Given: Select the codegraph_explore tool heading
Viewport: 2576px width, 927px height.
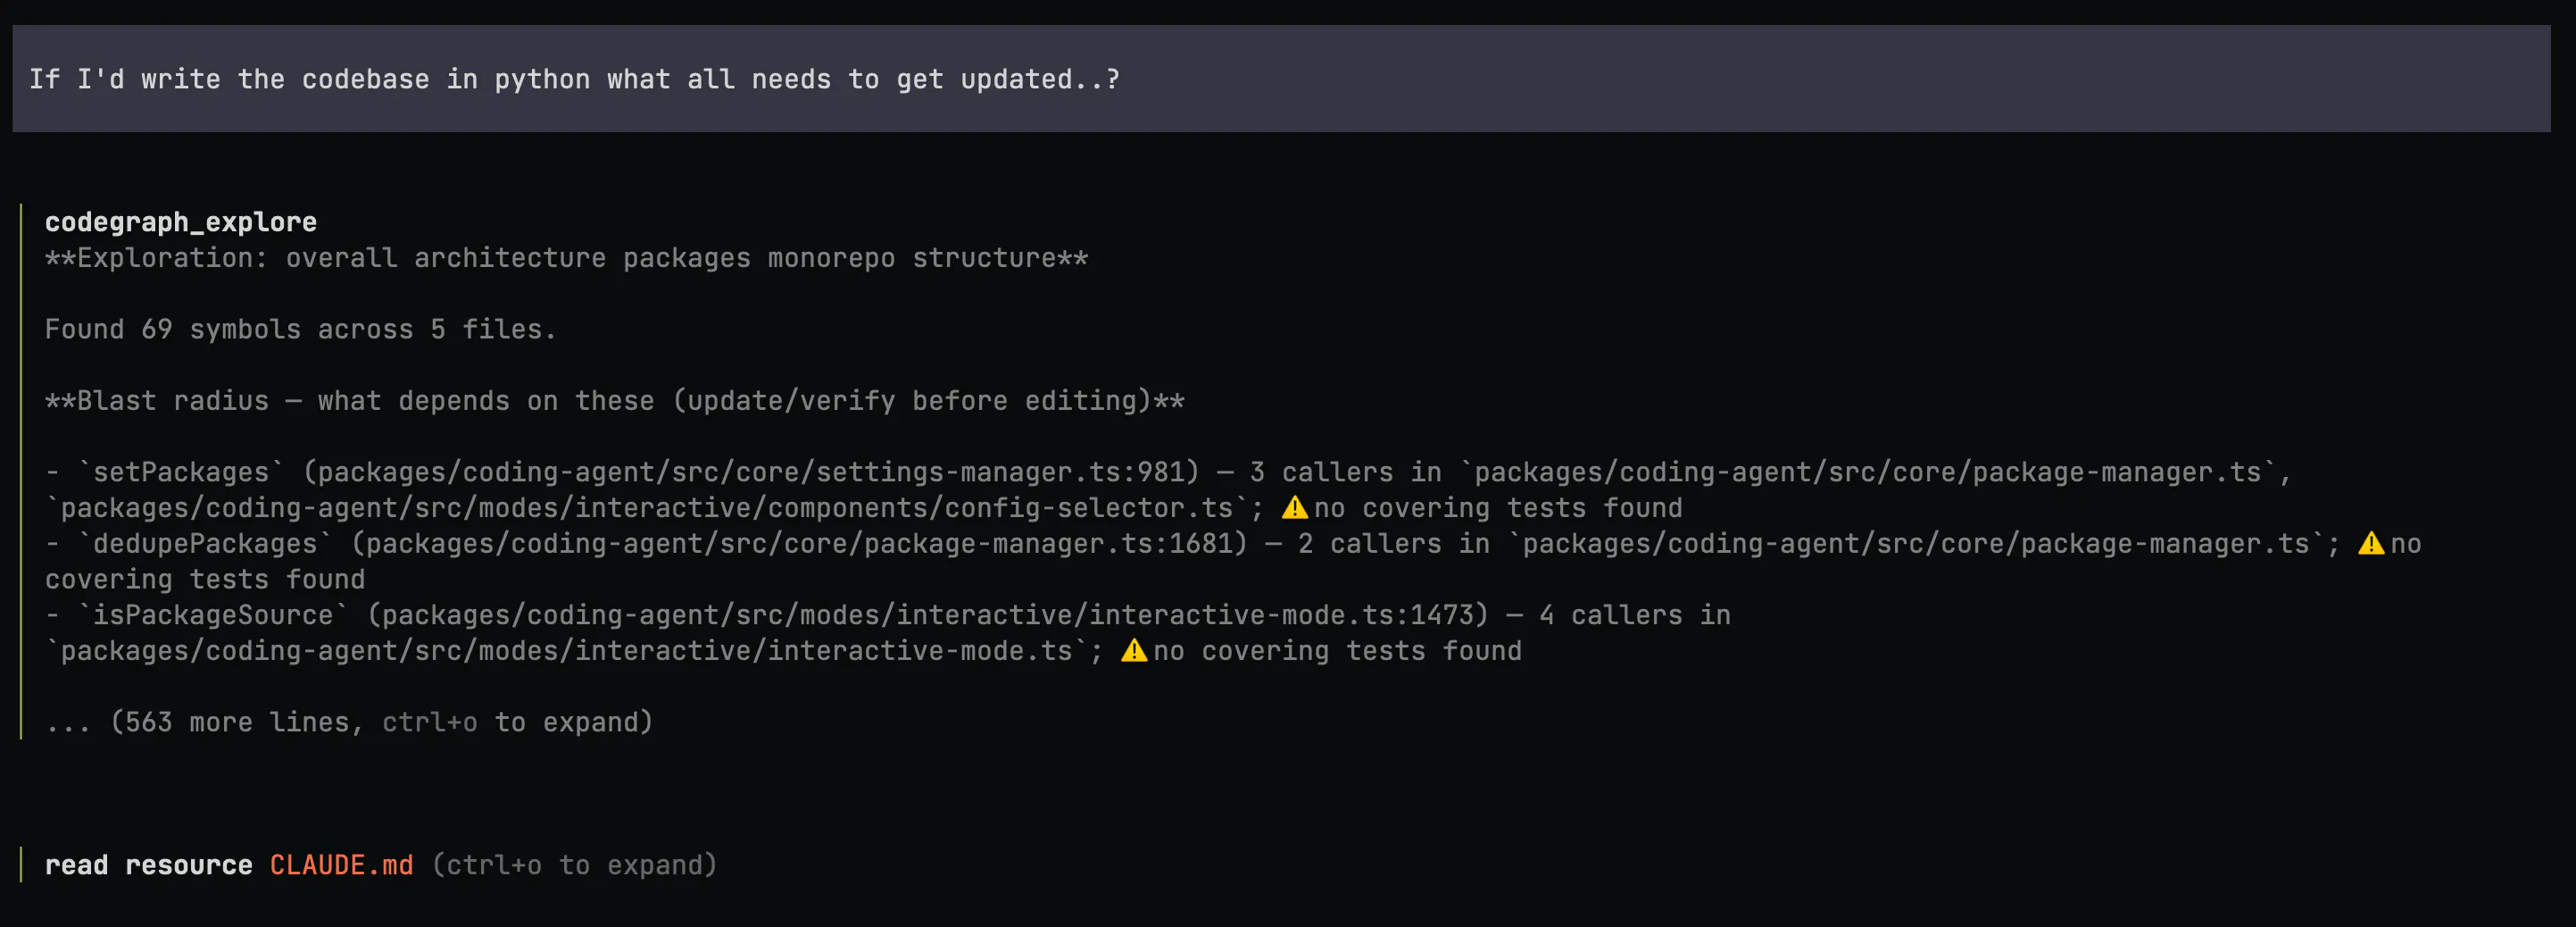Looking at the screenshot, I should pyautogui.click(x=181, y=222).
